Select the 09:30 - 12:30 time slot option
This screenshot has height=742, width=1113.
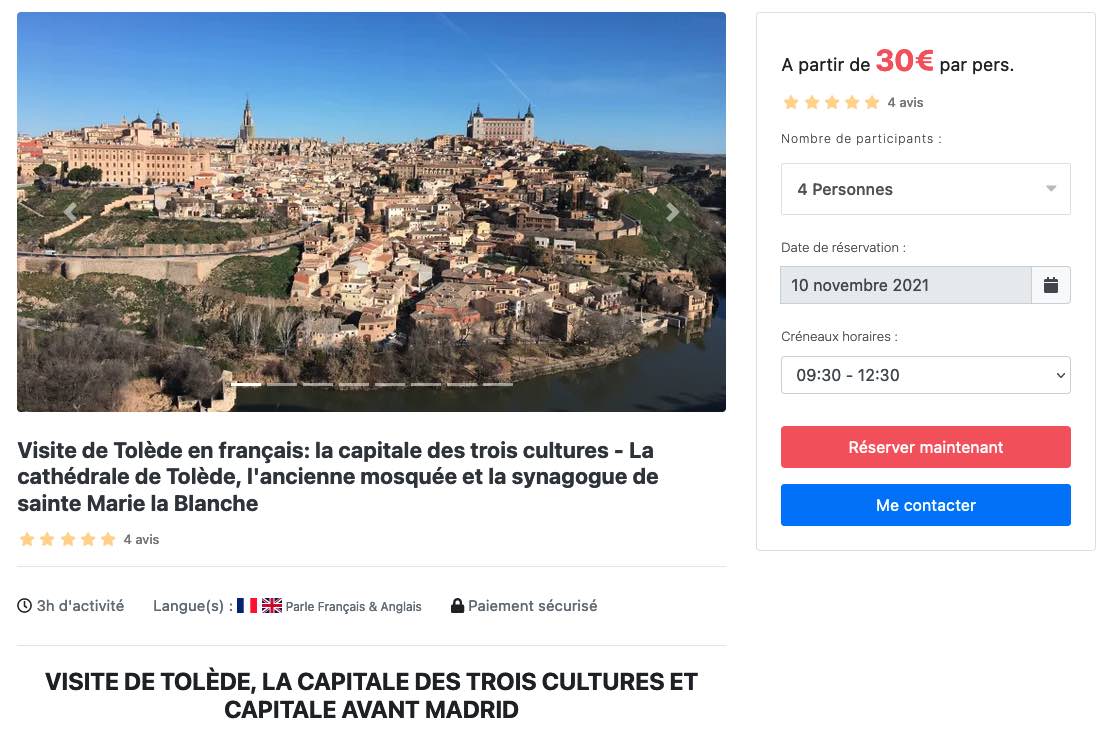point(925,375)
